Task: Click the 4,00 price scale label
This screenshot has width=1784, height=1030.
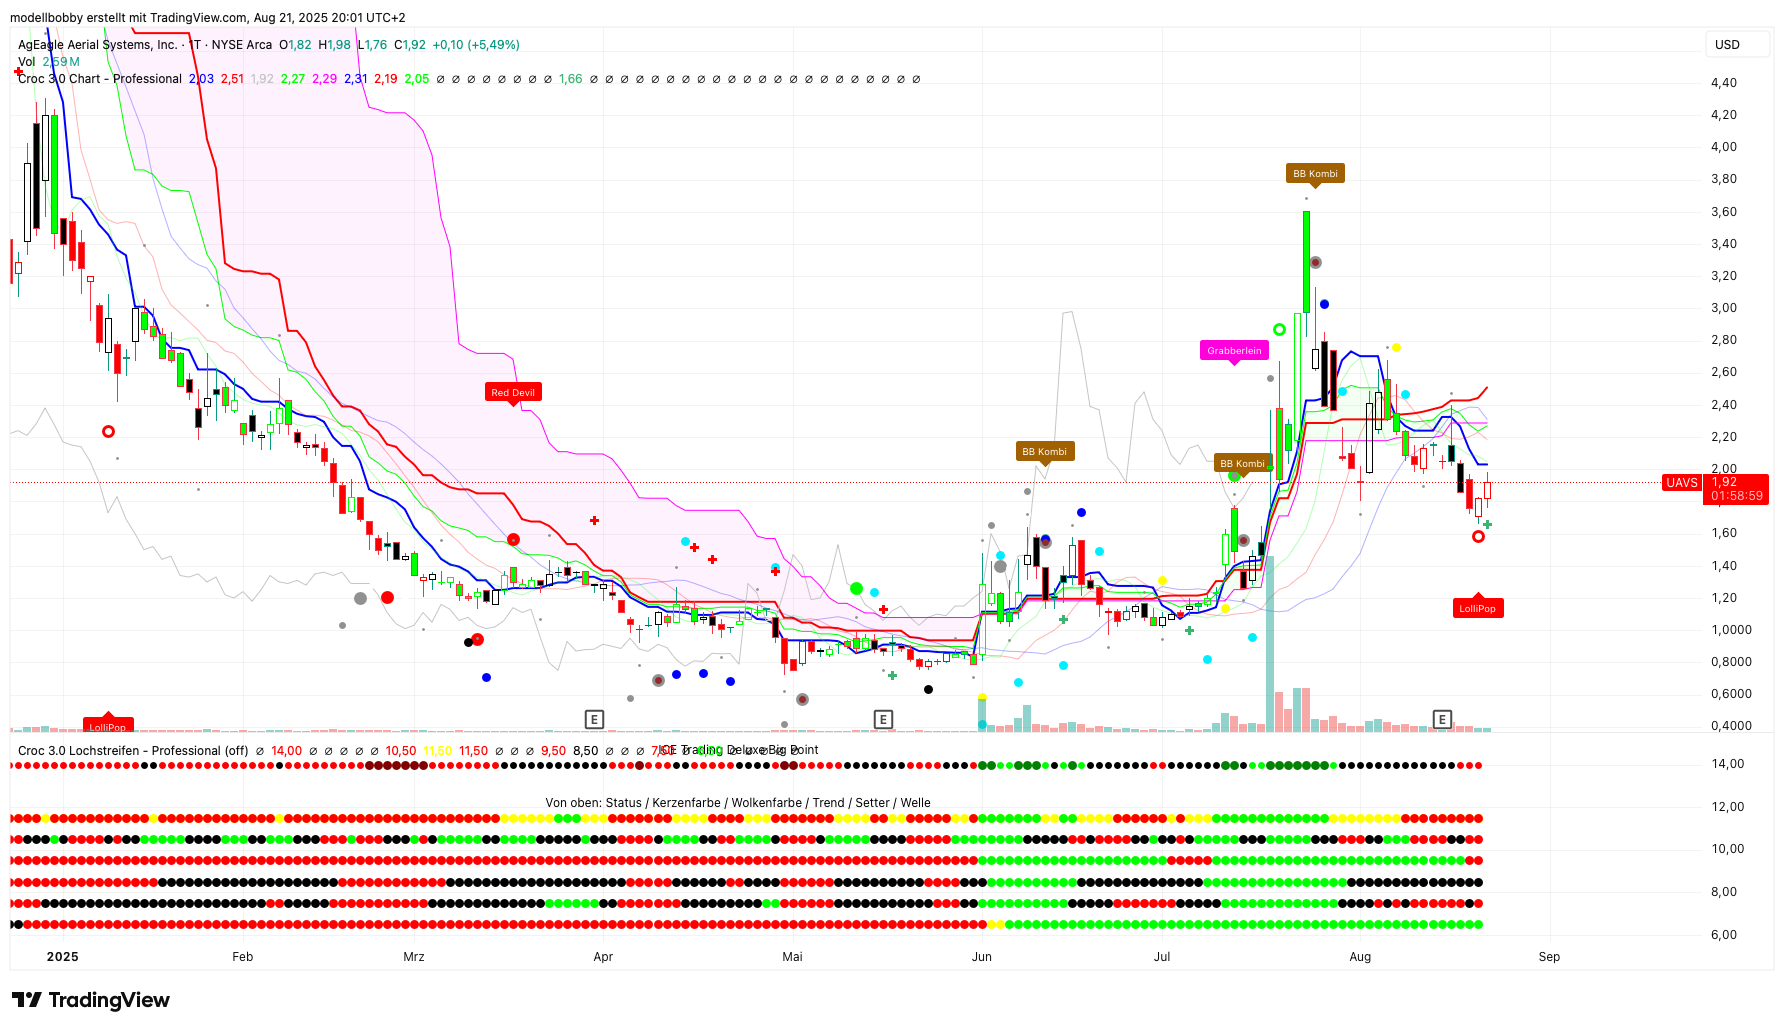Action: coord(1723,147)
